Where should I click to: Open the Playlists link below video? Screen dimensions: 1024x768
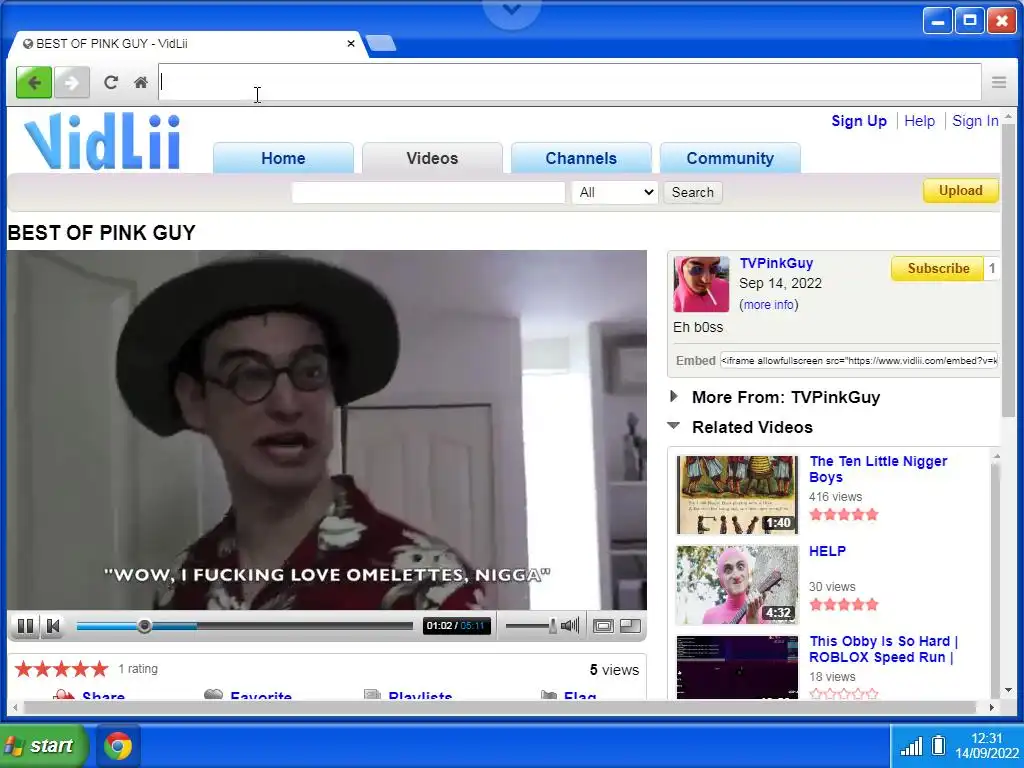420,696
